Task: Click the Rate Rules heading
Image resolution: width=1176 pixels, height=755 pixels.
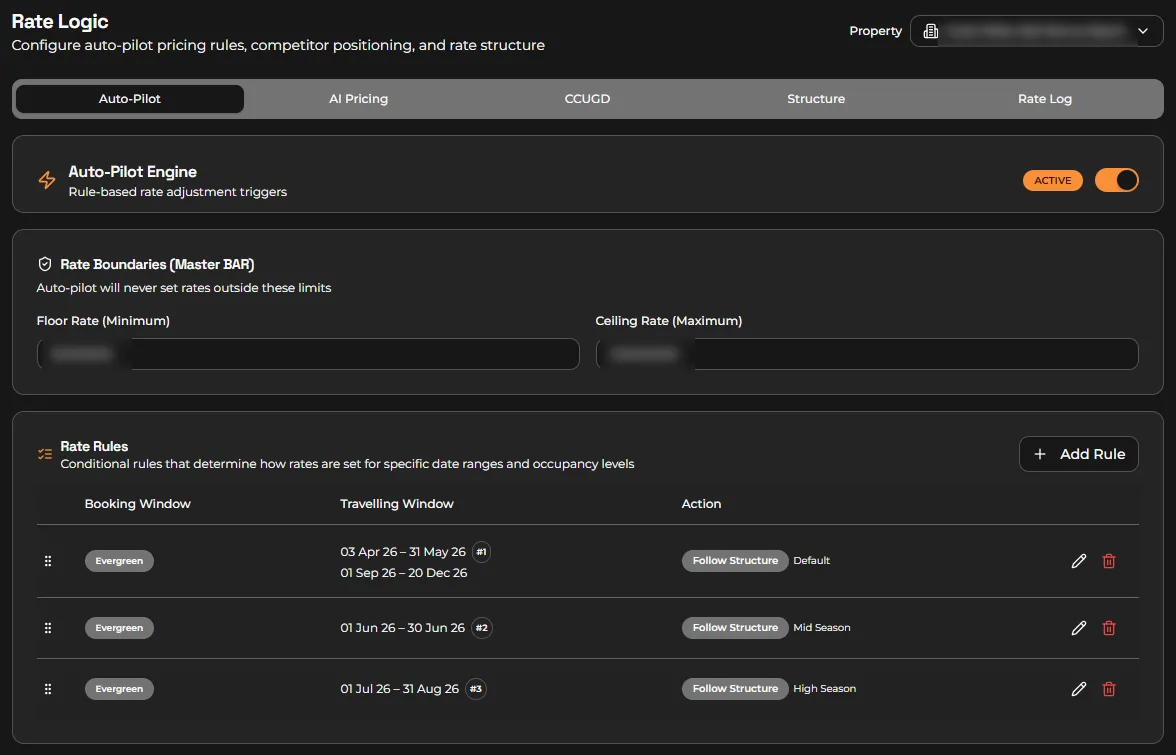Action: coord(94,446)
